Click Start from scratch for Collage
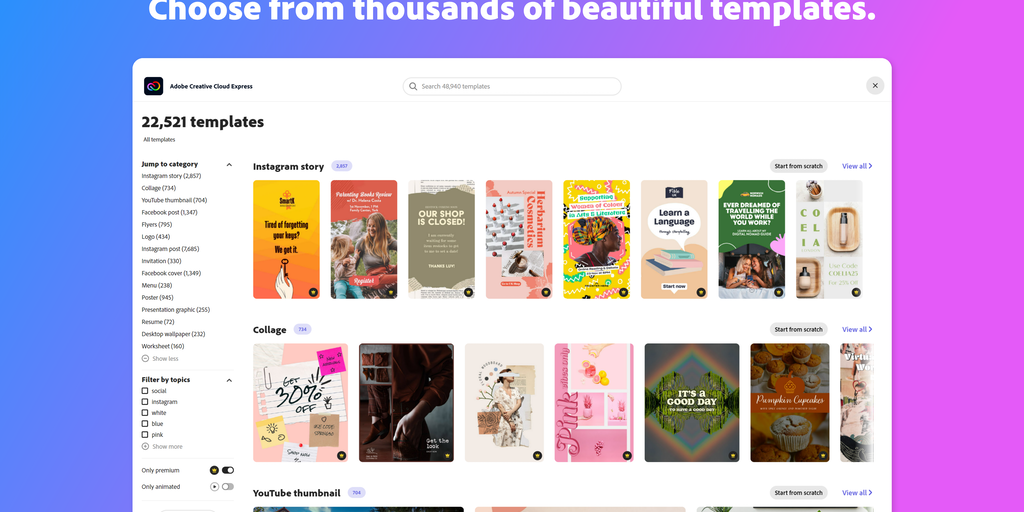This screenshot has height=512, width=1024. point(798,329)
